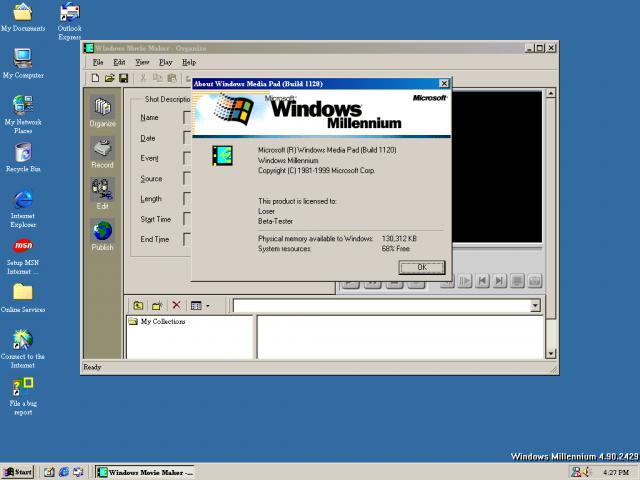
Task: Select the Edit sidebar icon
Action: [102, 194]
